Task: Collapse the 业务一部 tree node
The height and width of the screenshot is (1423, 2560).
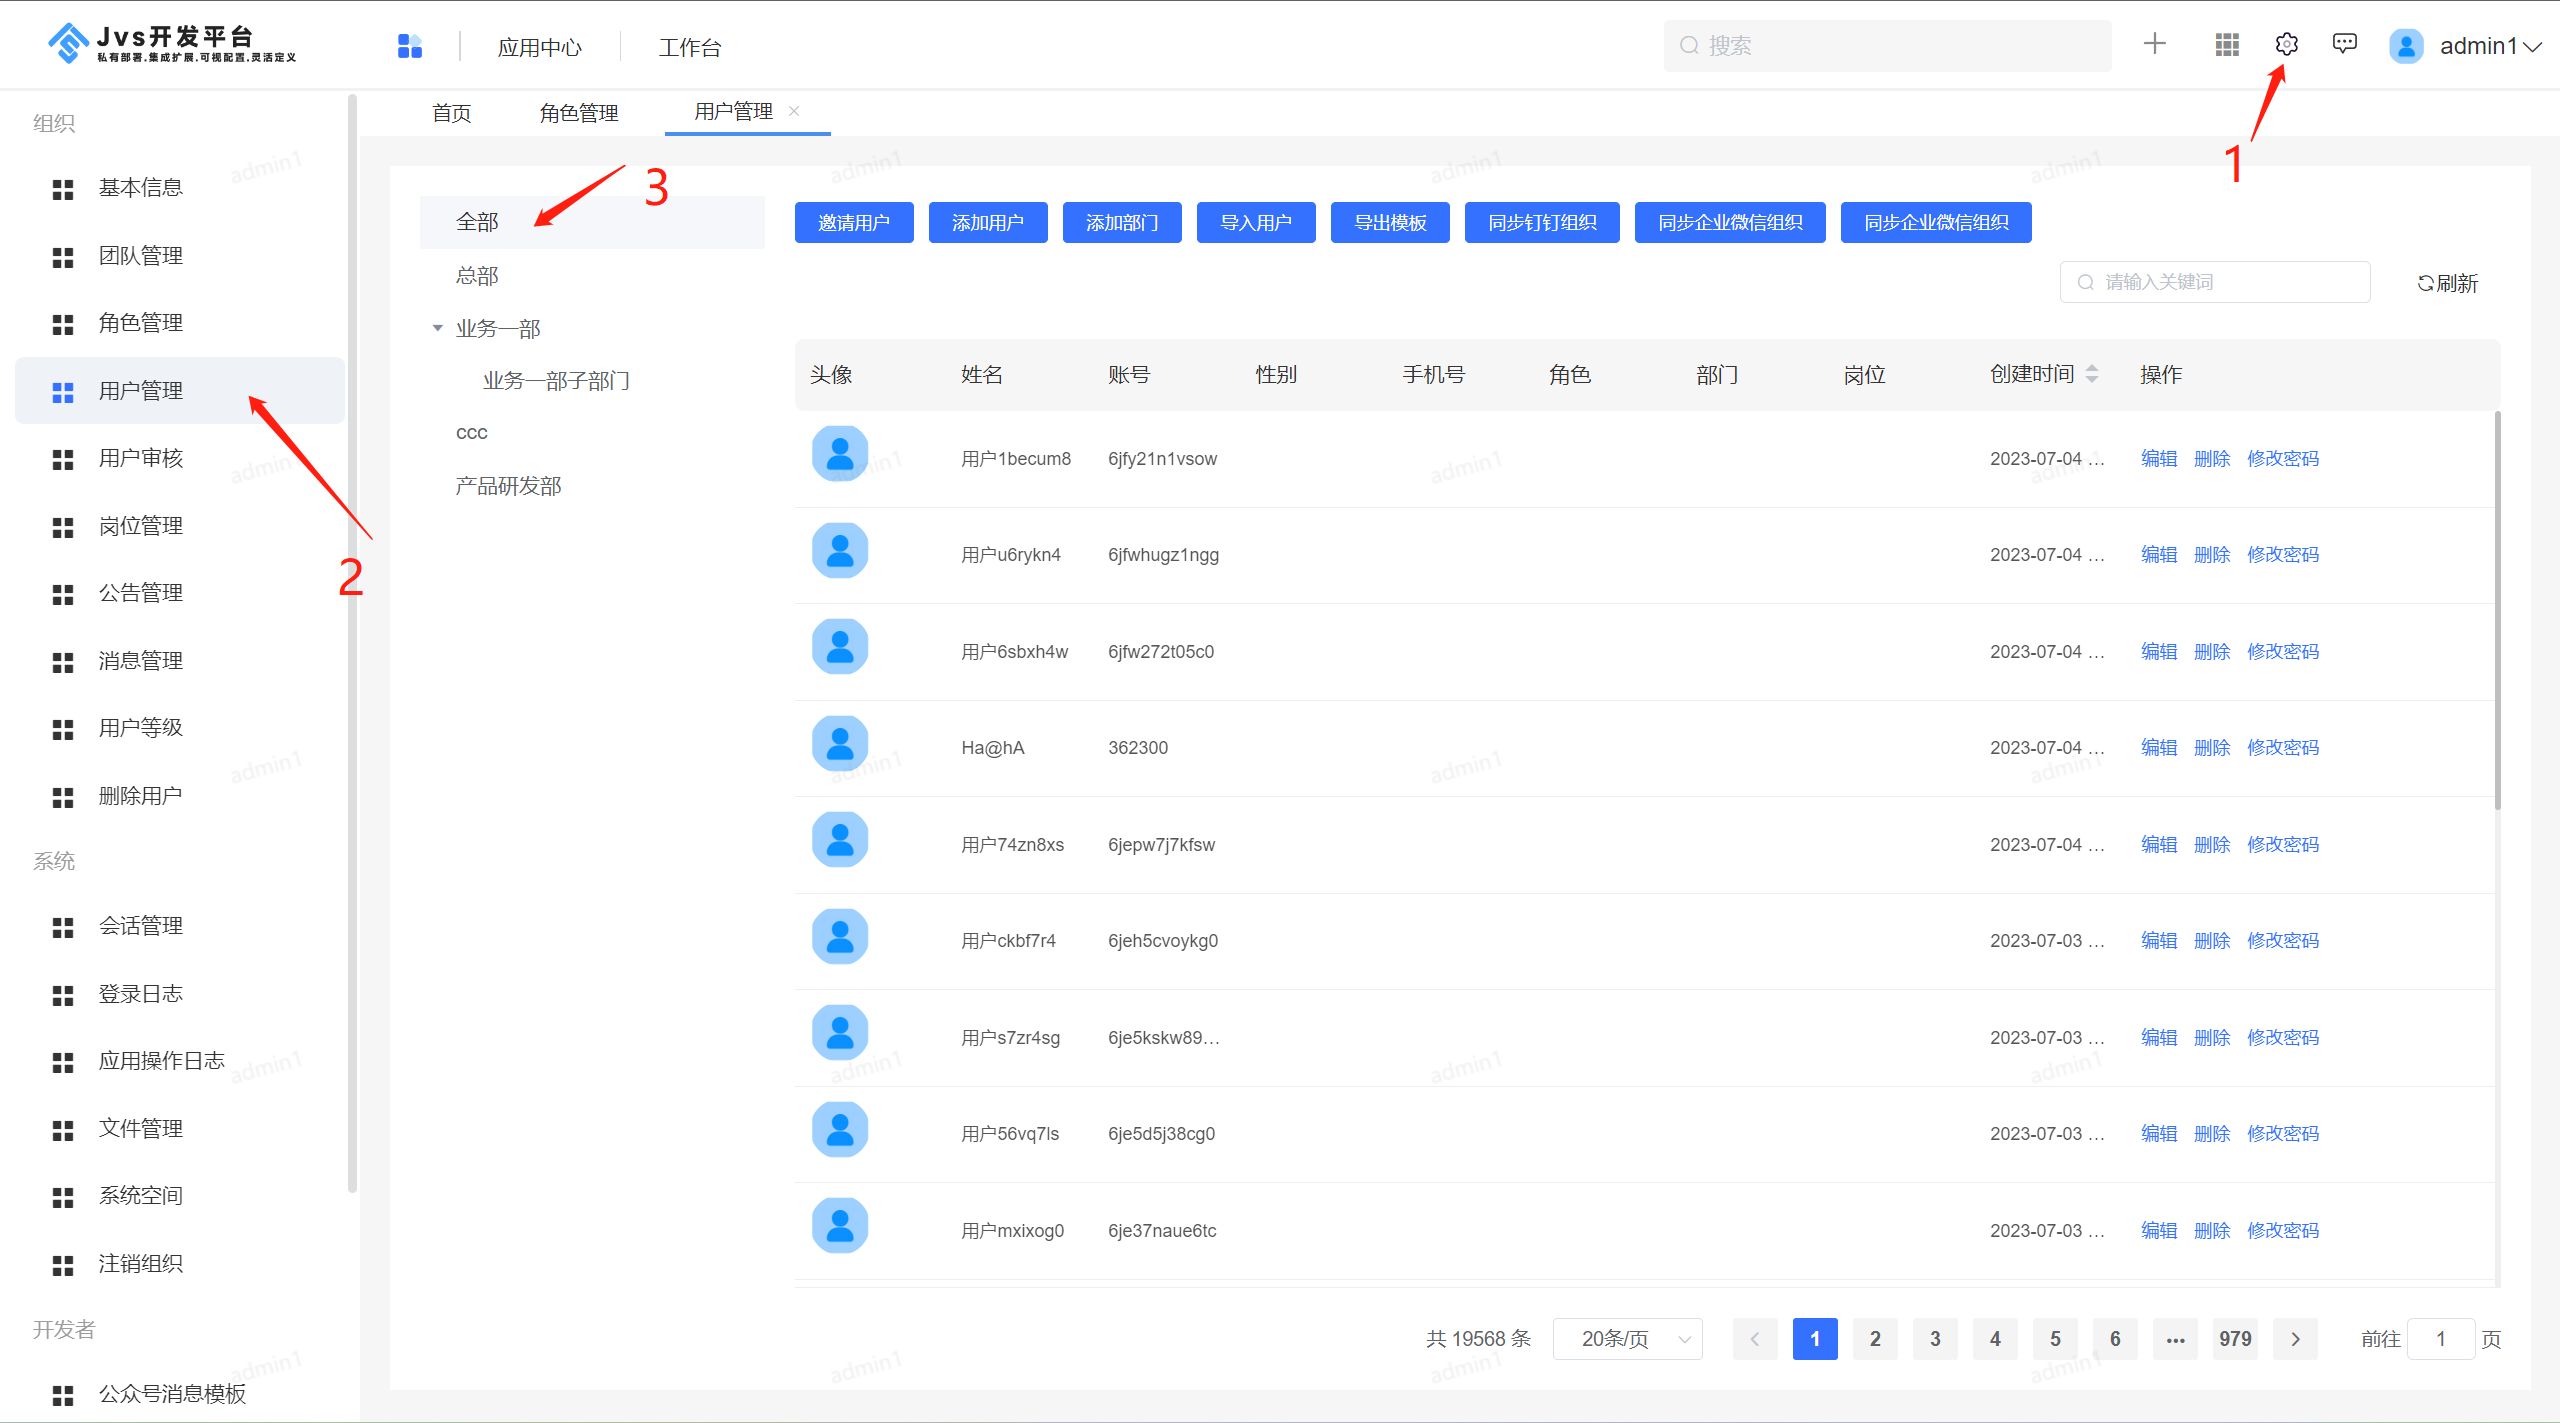Action: pyautogui.click(x=437, y=328)
